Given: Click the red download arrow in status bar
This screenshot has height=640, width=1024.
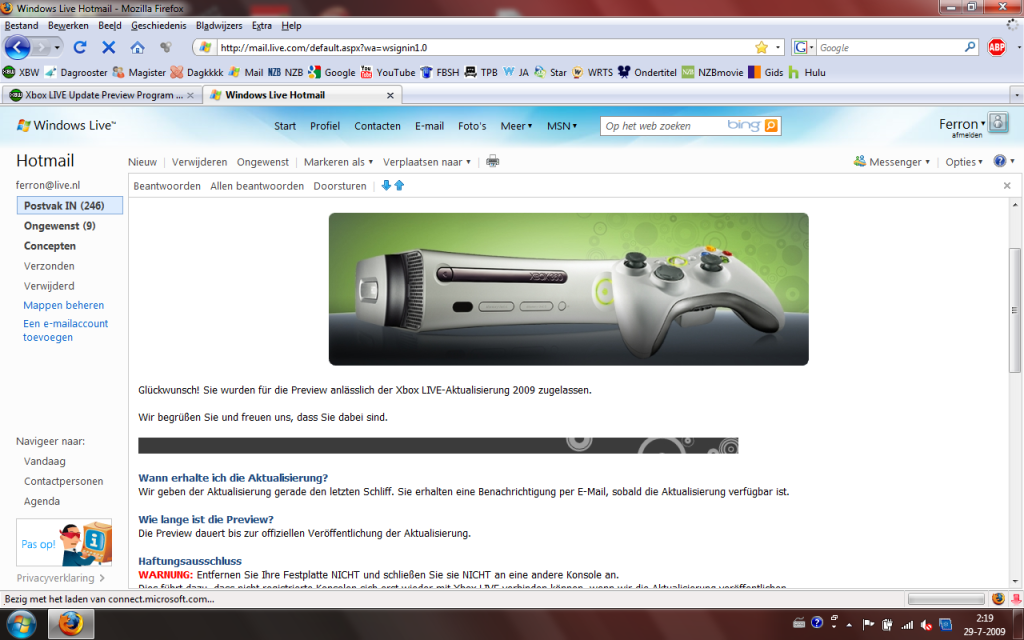Looking at the screenshot, I should [1016, 599].
